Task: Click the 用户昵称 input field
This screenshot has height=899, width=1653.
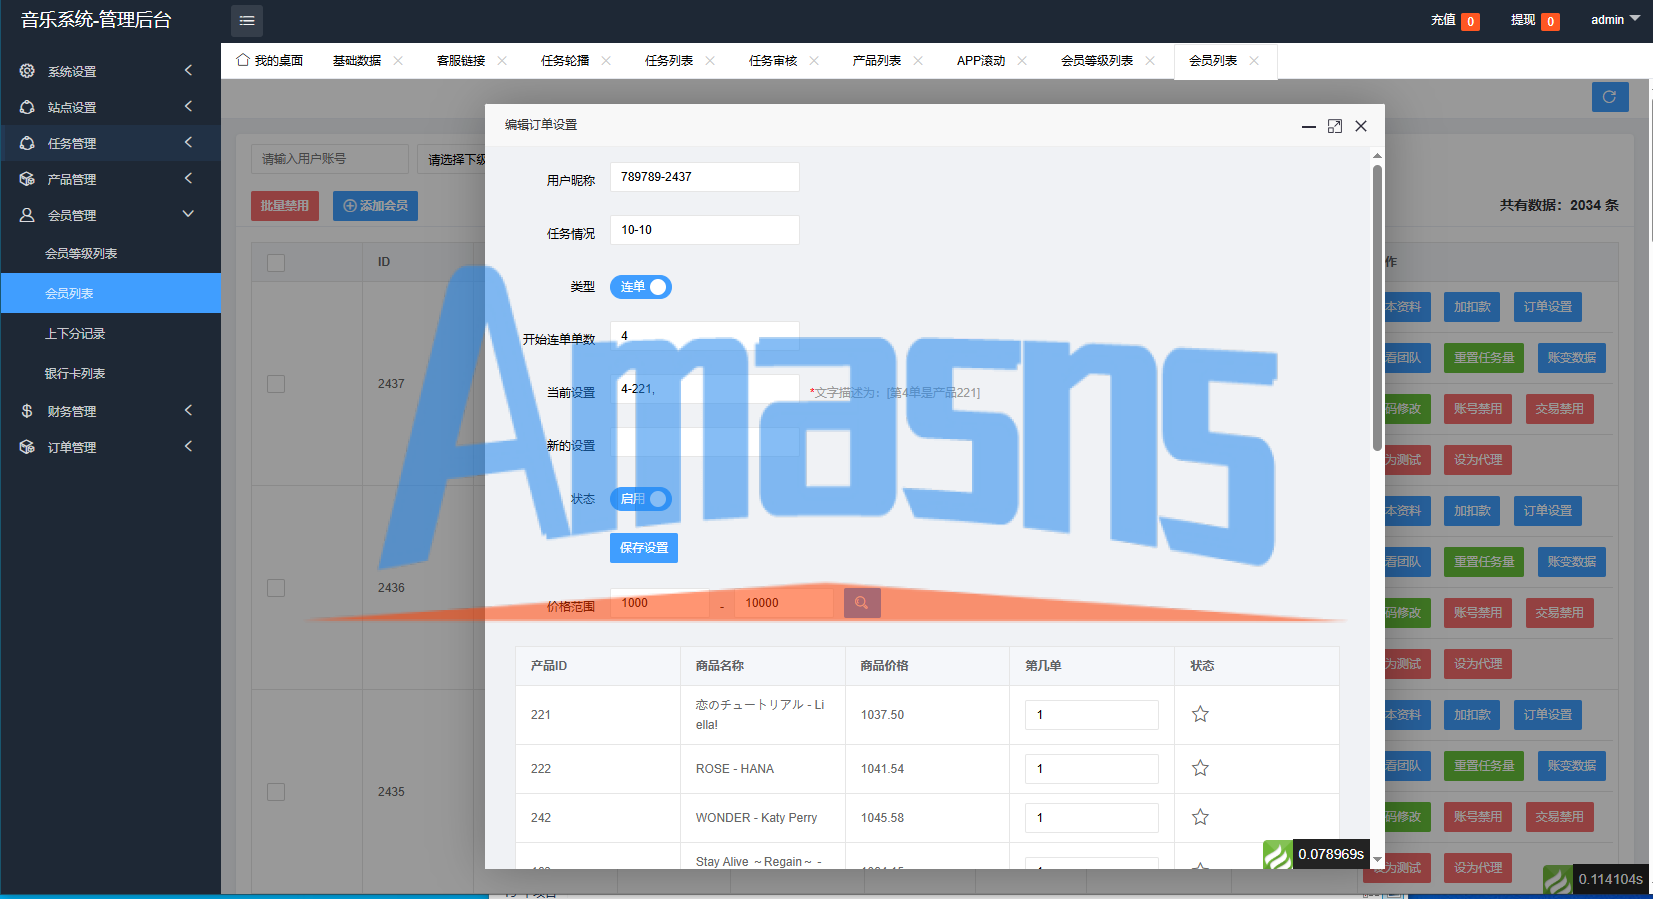Action: (x=705, y=177)
